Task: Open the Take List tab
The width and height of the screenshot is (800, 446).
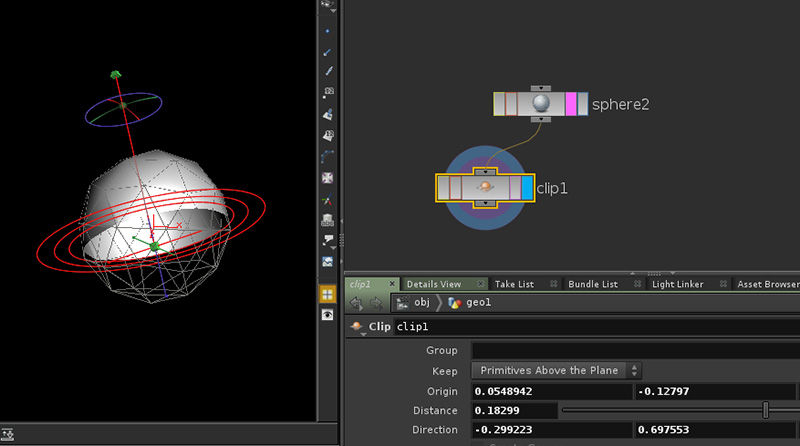Action: pos(514,284)
